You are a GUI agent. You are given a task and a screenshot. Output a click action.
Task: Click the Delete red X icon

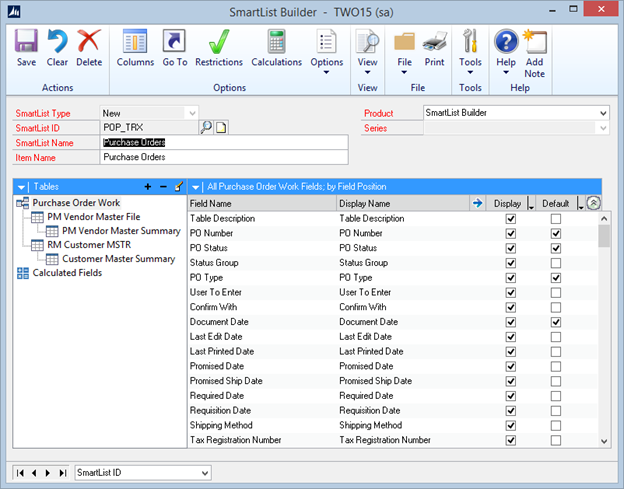click(89, 41)
